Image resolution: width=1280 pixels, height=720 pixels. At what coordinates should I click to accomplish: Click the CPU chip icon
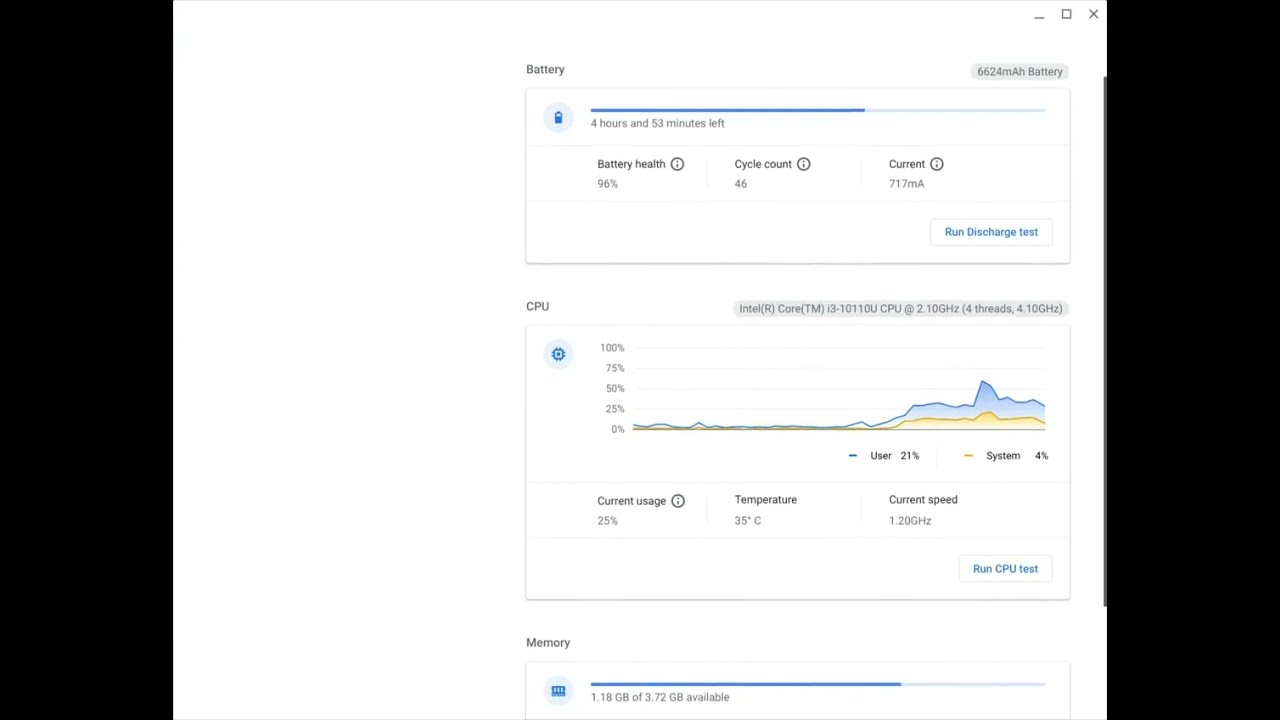point(558,354)
